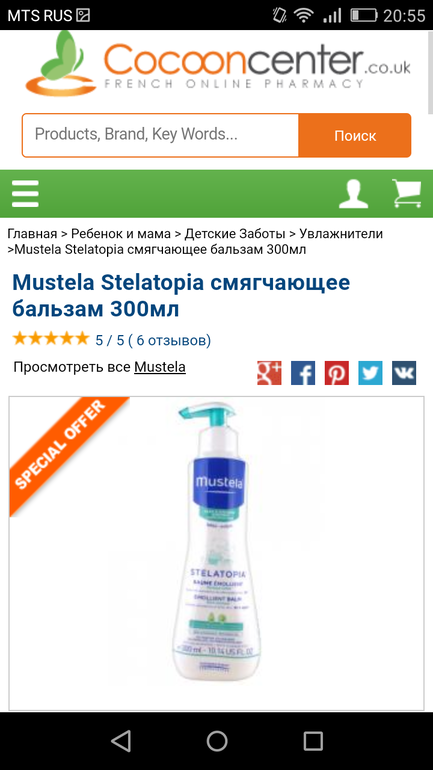Open the hamburger navigation menu

point(26,193)
